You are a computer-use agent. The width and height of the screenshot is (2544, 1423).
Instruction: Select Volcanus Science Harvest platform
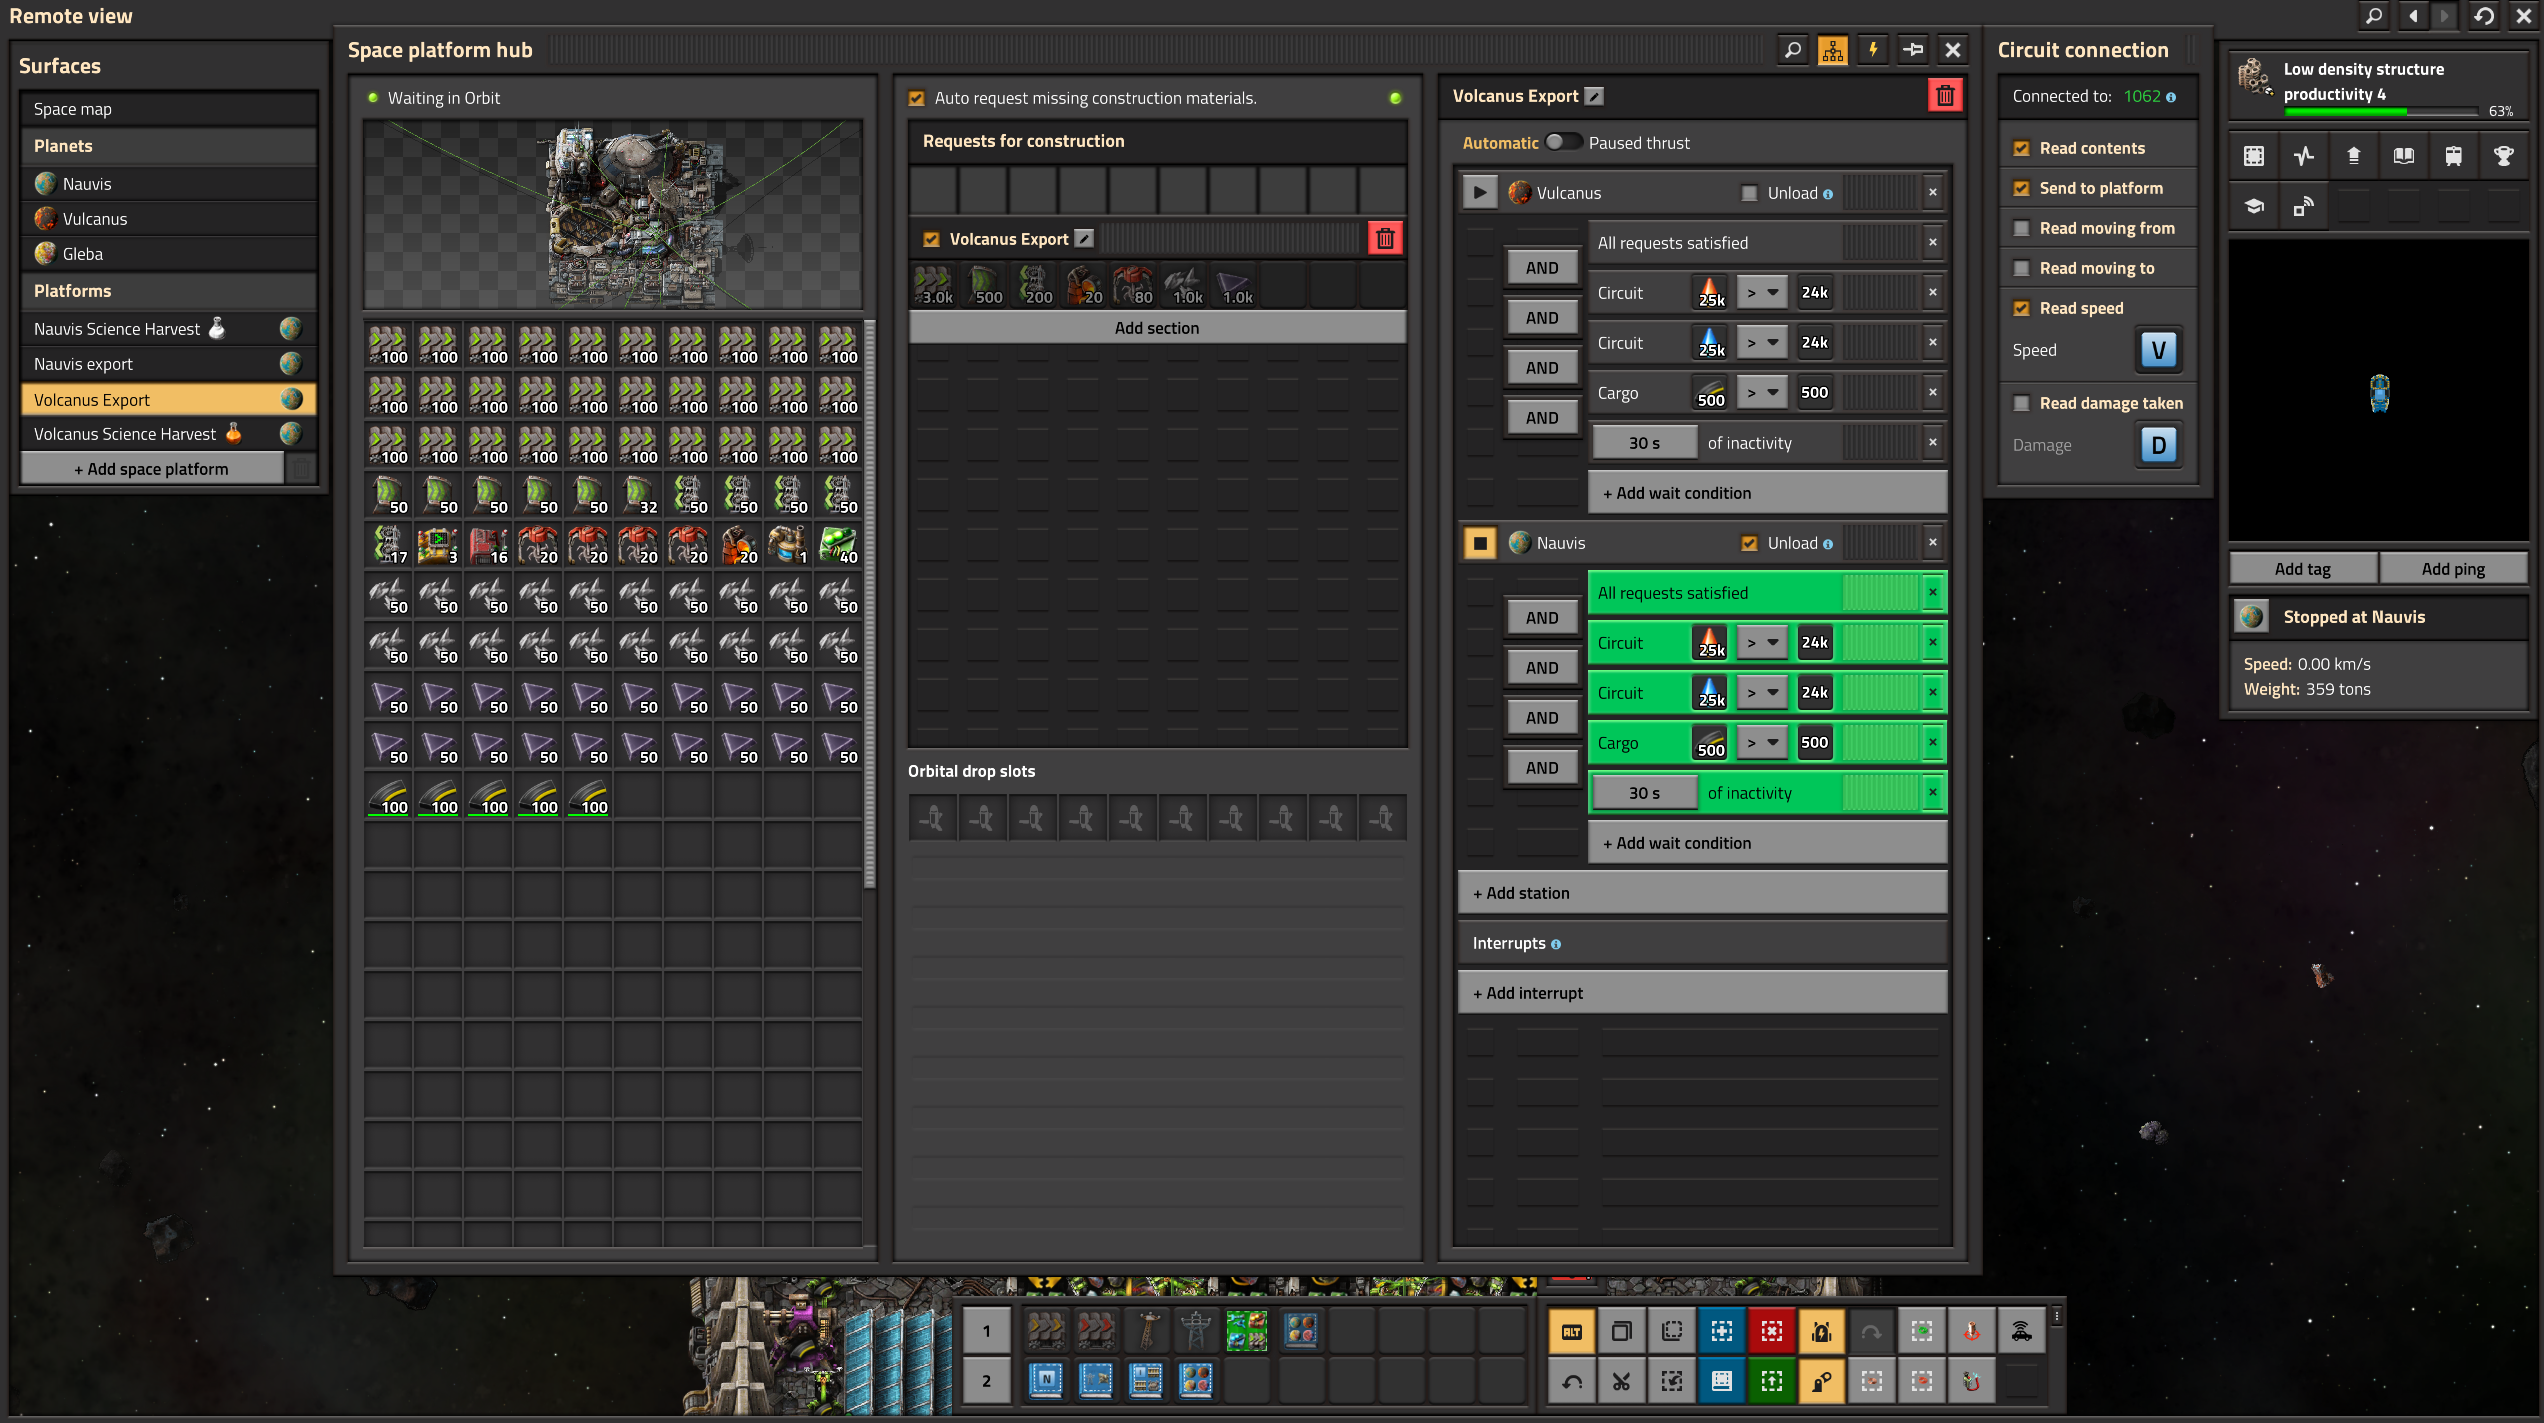168,434
